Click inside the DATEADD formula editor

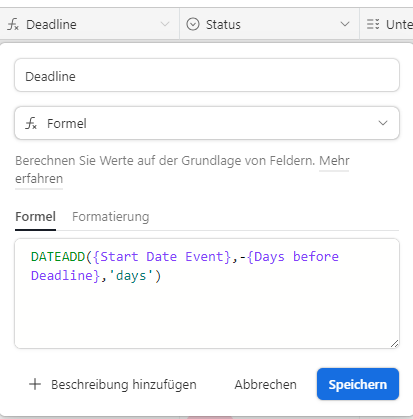(207, 293)
